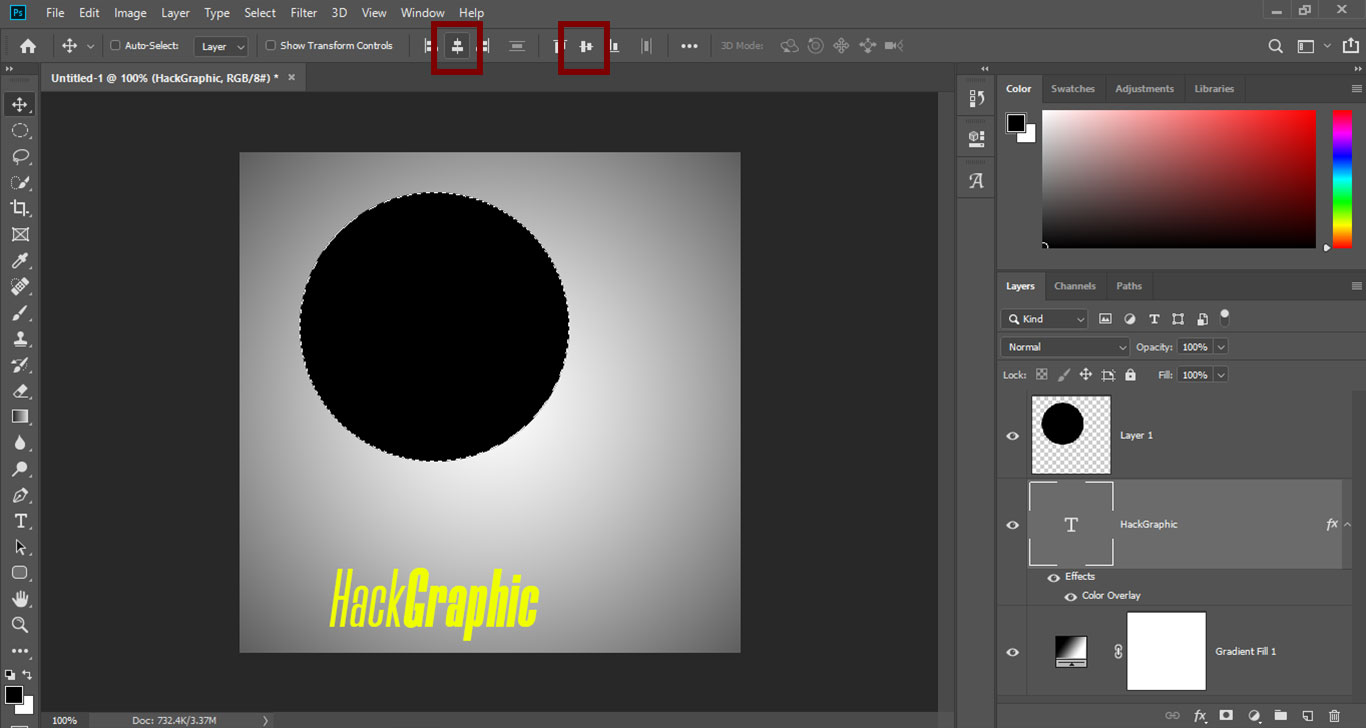This screenshot has height=728, width=1366.
Task: Switch to the Swatches tab
Action: coord(1073,89)
